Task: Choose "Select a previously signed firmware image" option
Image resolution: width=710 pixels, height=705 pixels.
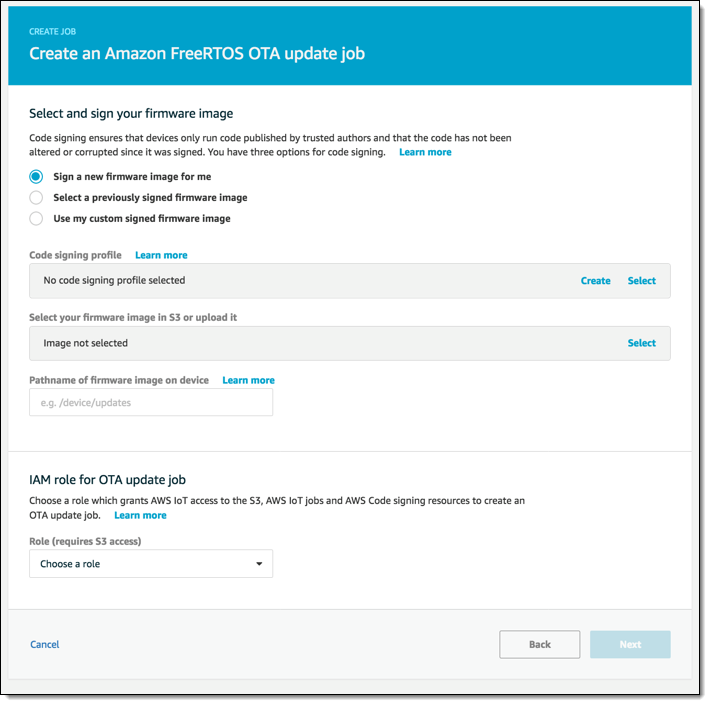Action: pyautogui.click(x=37, y=197)
